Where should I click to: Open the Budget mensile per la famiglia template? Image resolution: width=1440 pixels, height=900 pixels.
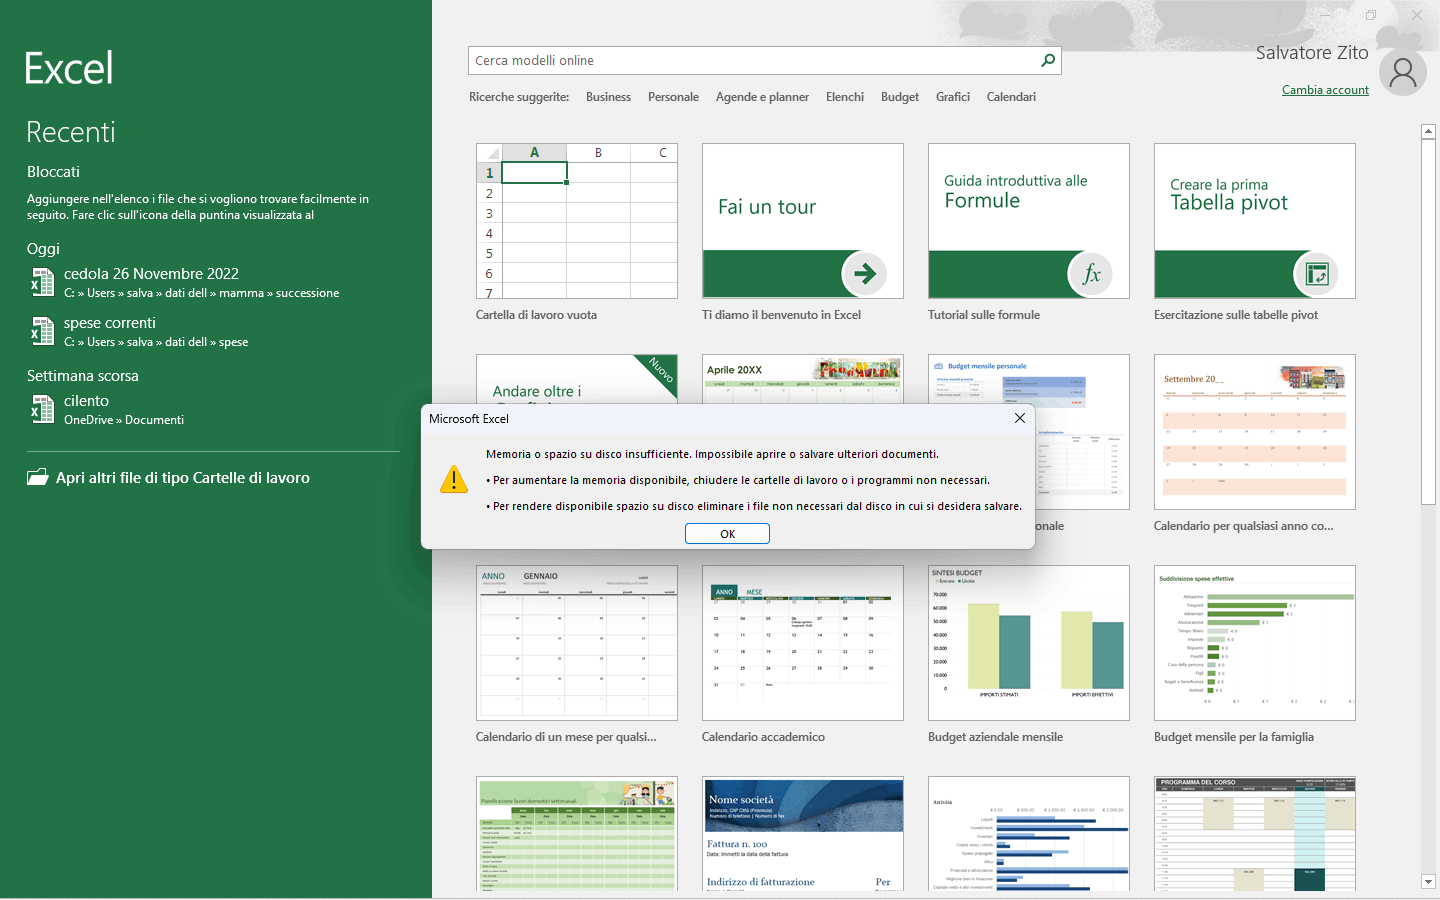1255,643
